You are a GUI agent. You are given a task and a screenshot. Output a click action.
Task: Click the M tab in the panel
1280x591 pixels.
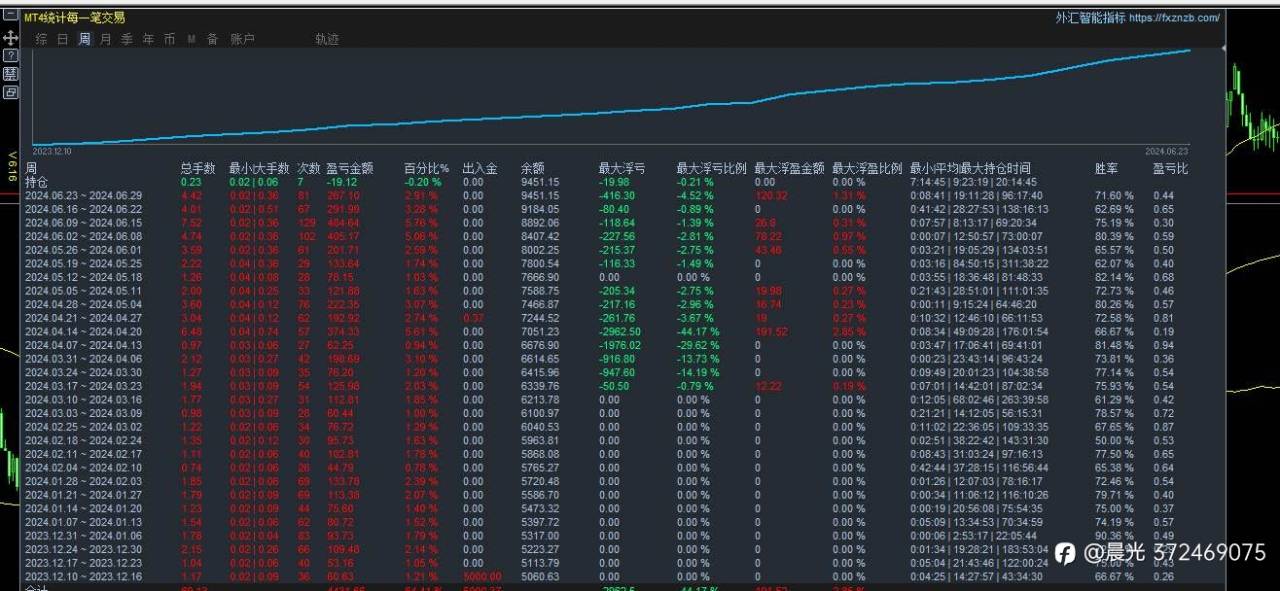[x=191, y=39]
